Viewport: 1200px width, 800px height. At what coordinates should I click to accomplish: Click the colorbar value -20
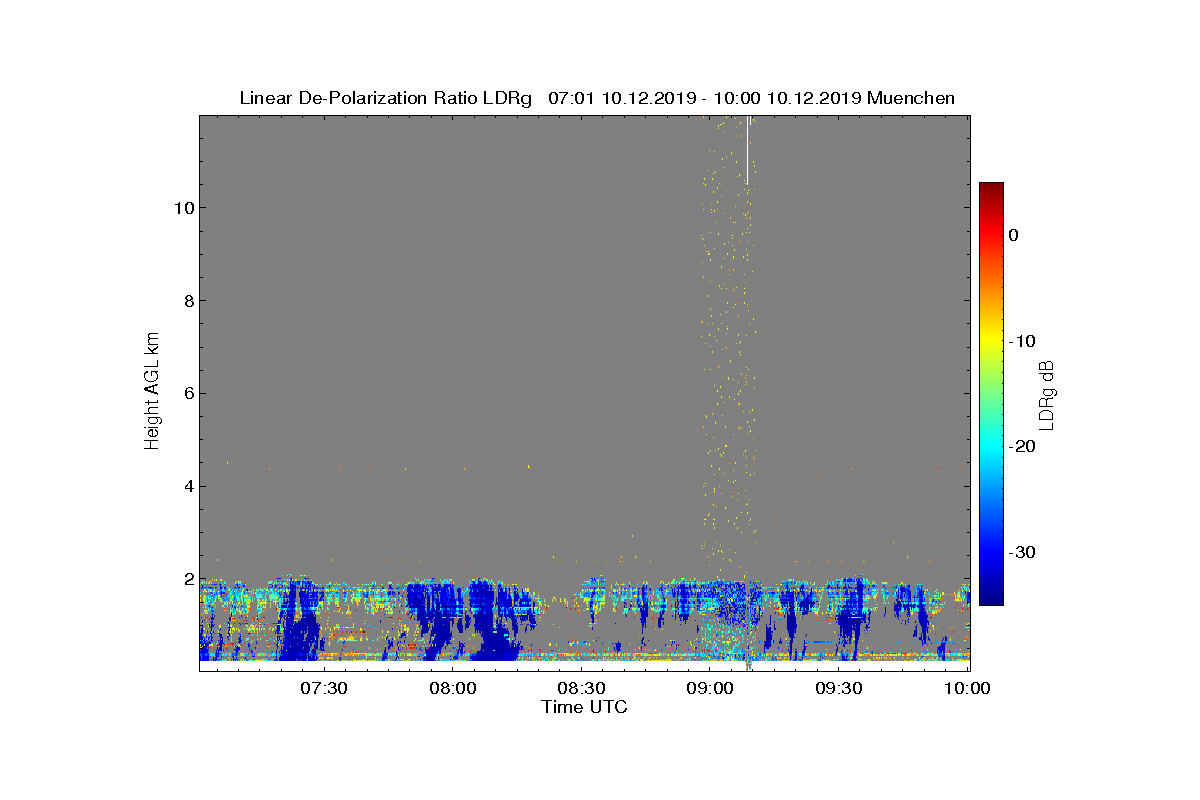pos(1021,447)
